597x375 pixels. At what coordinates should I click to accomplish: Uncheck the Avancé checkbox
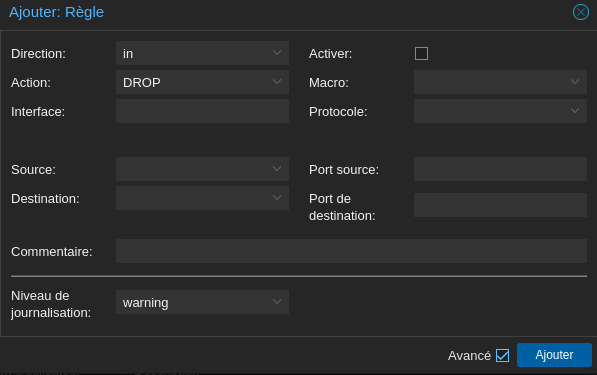[x=502, y=356]
